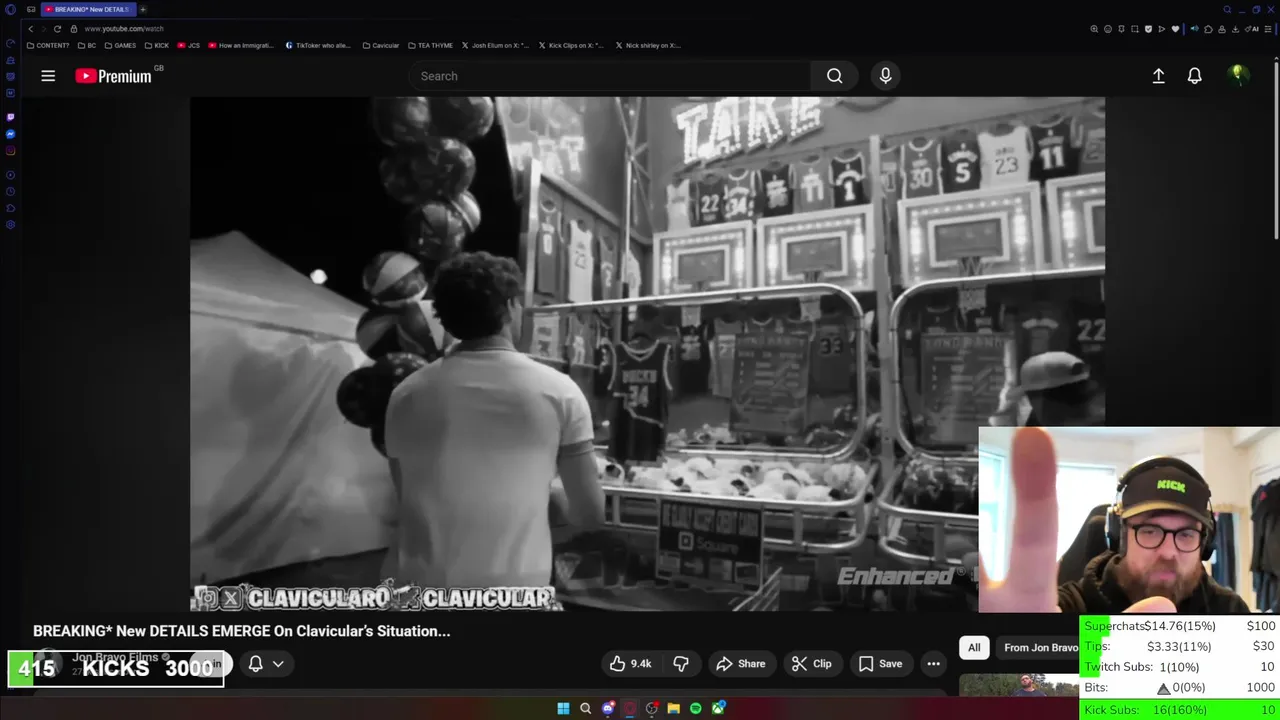
Task: Select the BREAKING New DETAILS browser tab
Action: [x=88, y=9]
